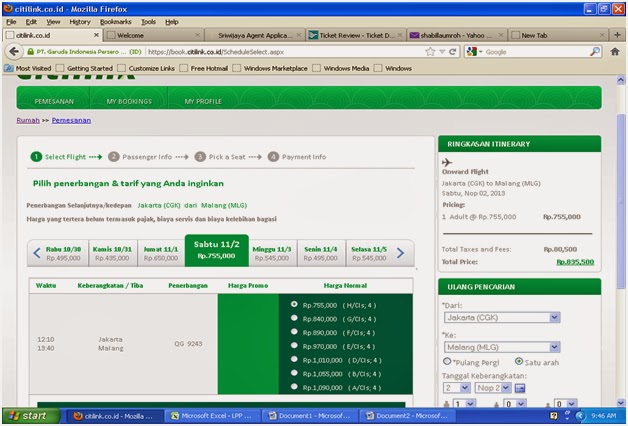Click the PEMESANAN navigation item
This screenshot has height=426, width=628.
pos(54,101)
